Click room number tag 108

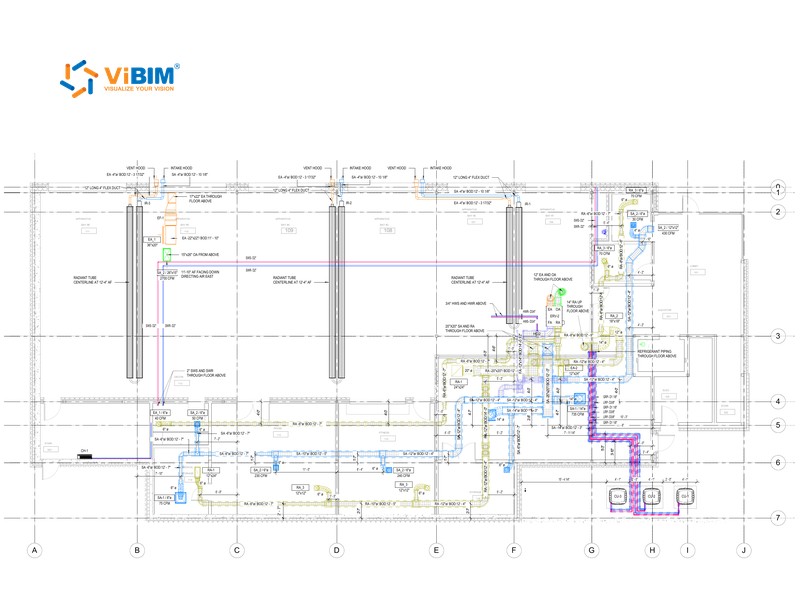(387, 231)
